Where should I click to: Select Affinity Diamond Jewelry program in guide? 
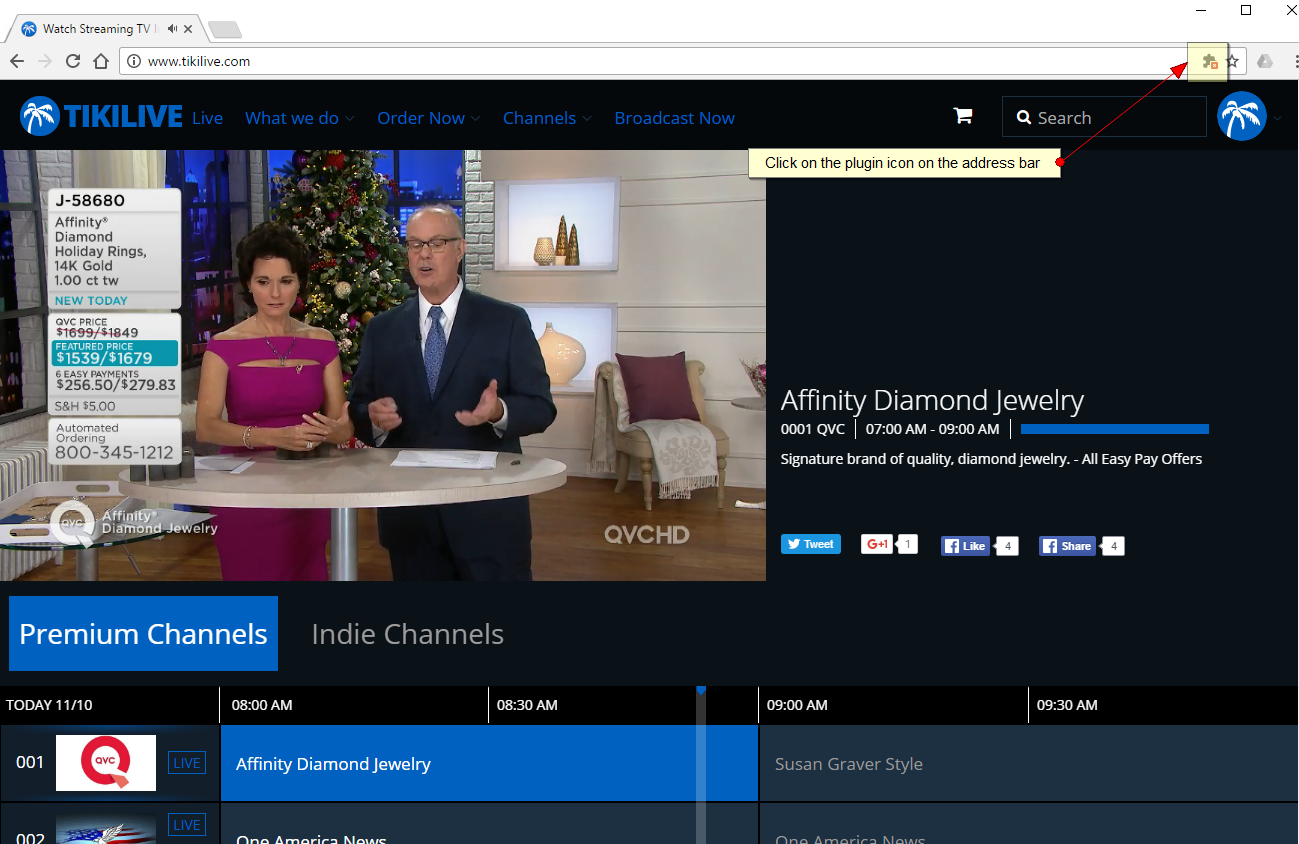489,764
